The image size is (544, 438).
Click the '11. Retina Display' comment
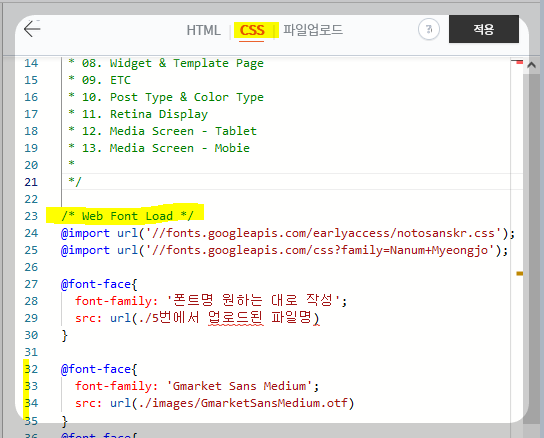[x=138, y=114]
